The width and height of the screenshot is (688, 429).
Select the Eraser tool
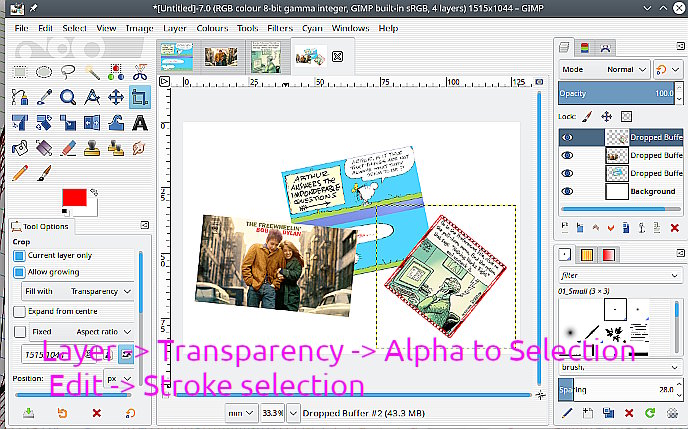coord(68,148)
